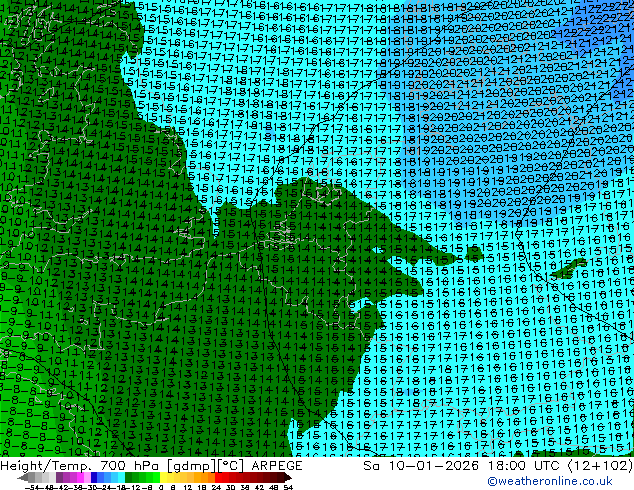Click the Height/Temp. 700 hPa title
The image size is (634, 490).
(81, 466)
